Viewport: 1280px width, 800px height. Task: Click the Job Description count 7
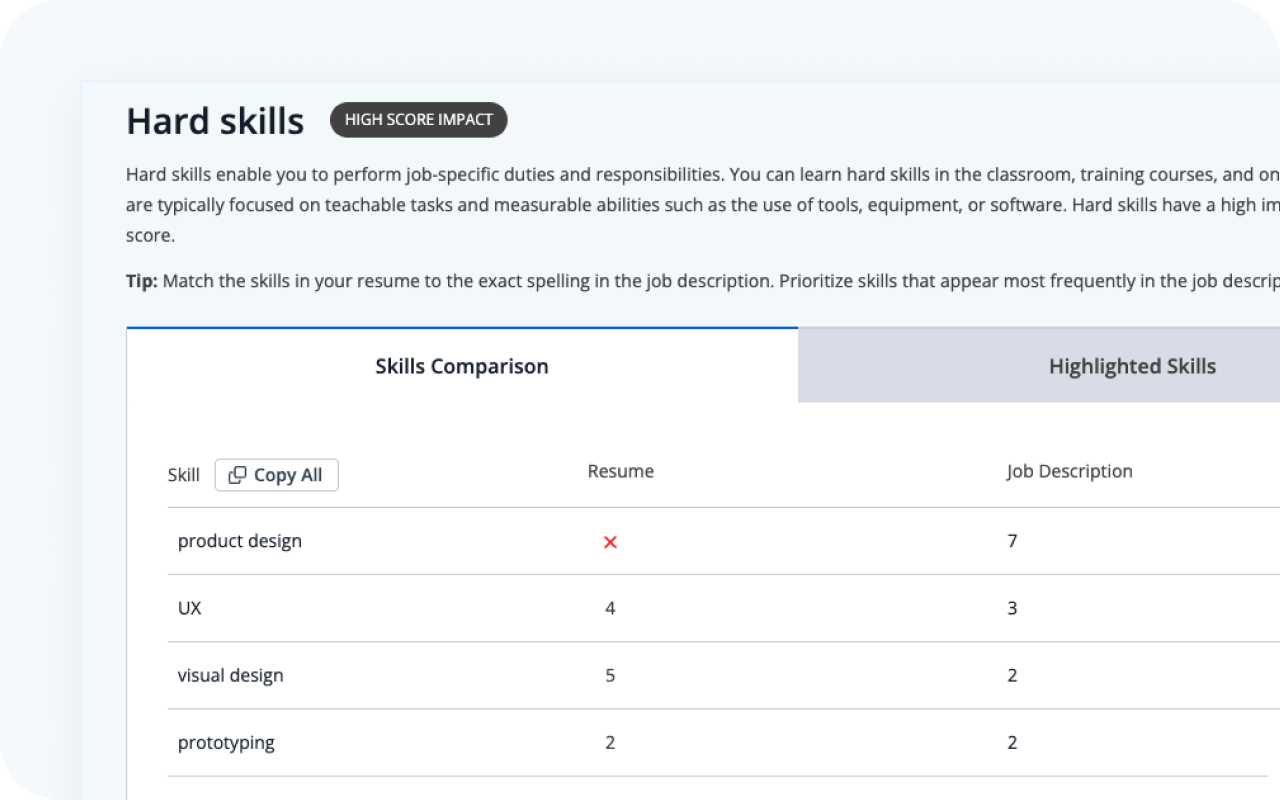[1012, 541]
